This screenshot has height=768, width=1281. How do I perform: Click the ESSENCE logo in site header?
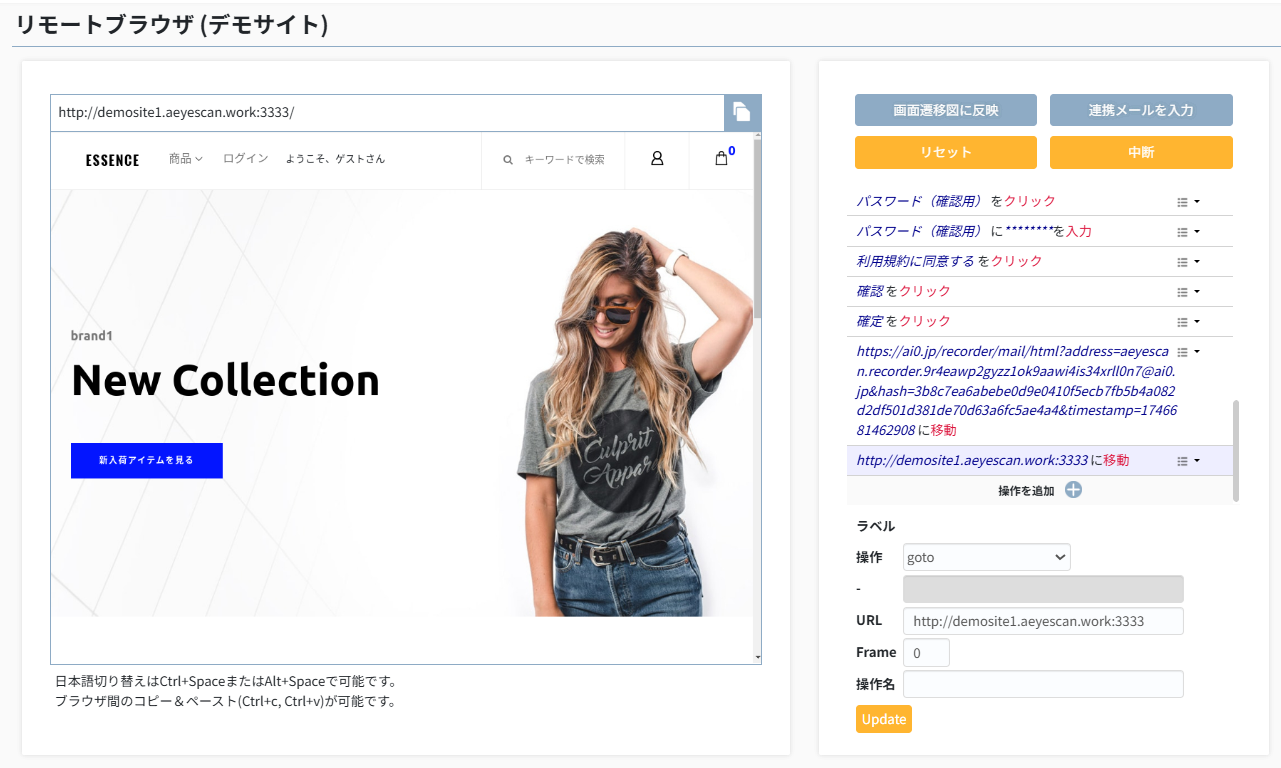point(112,160)
